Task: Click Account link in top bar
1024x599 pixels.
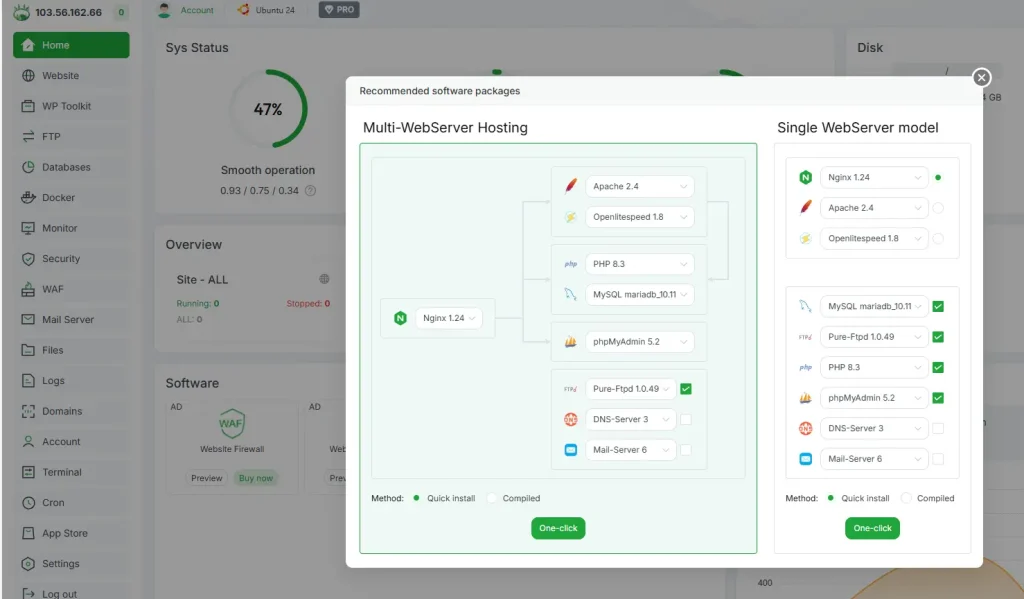Action: pos(197,10)
